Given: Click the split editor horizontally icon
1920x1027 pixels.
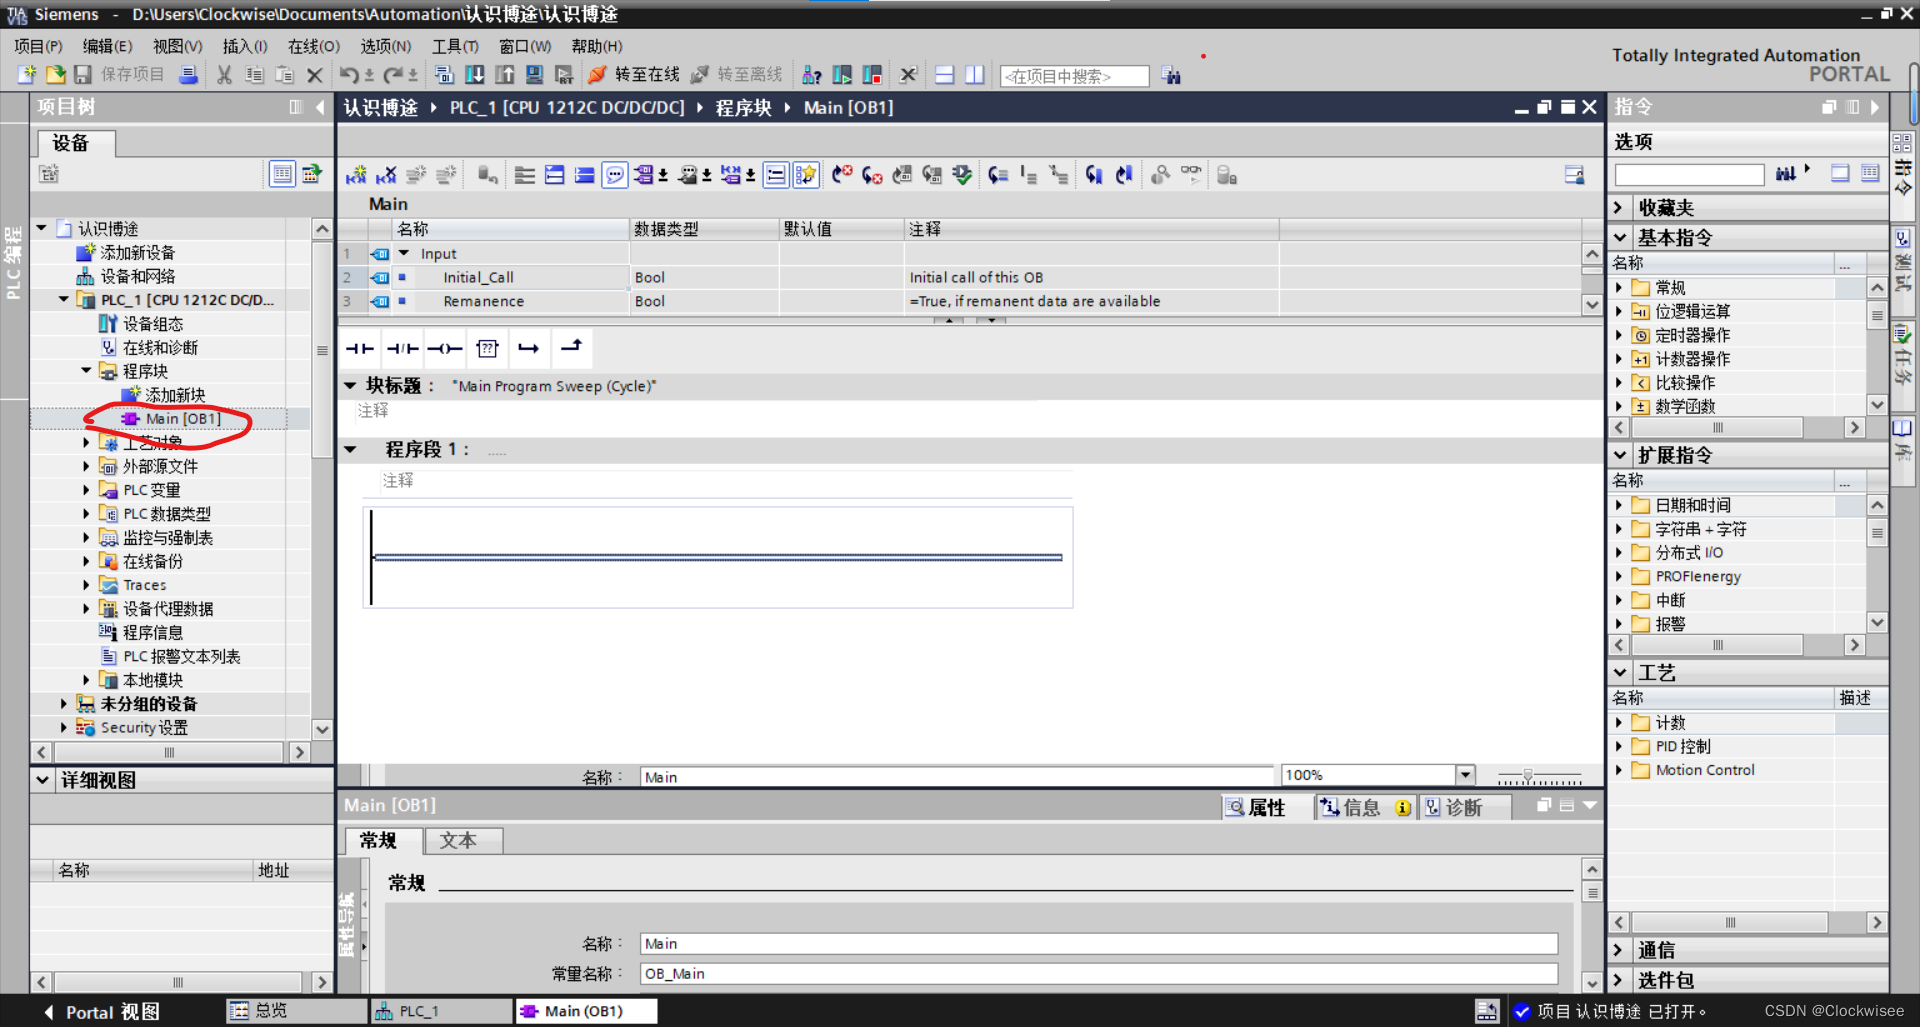Looking at the screenshot, I should pos(945,75).
